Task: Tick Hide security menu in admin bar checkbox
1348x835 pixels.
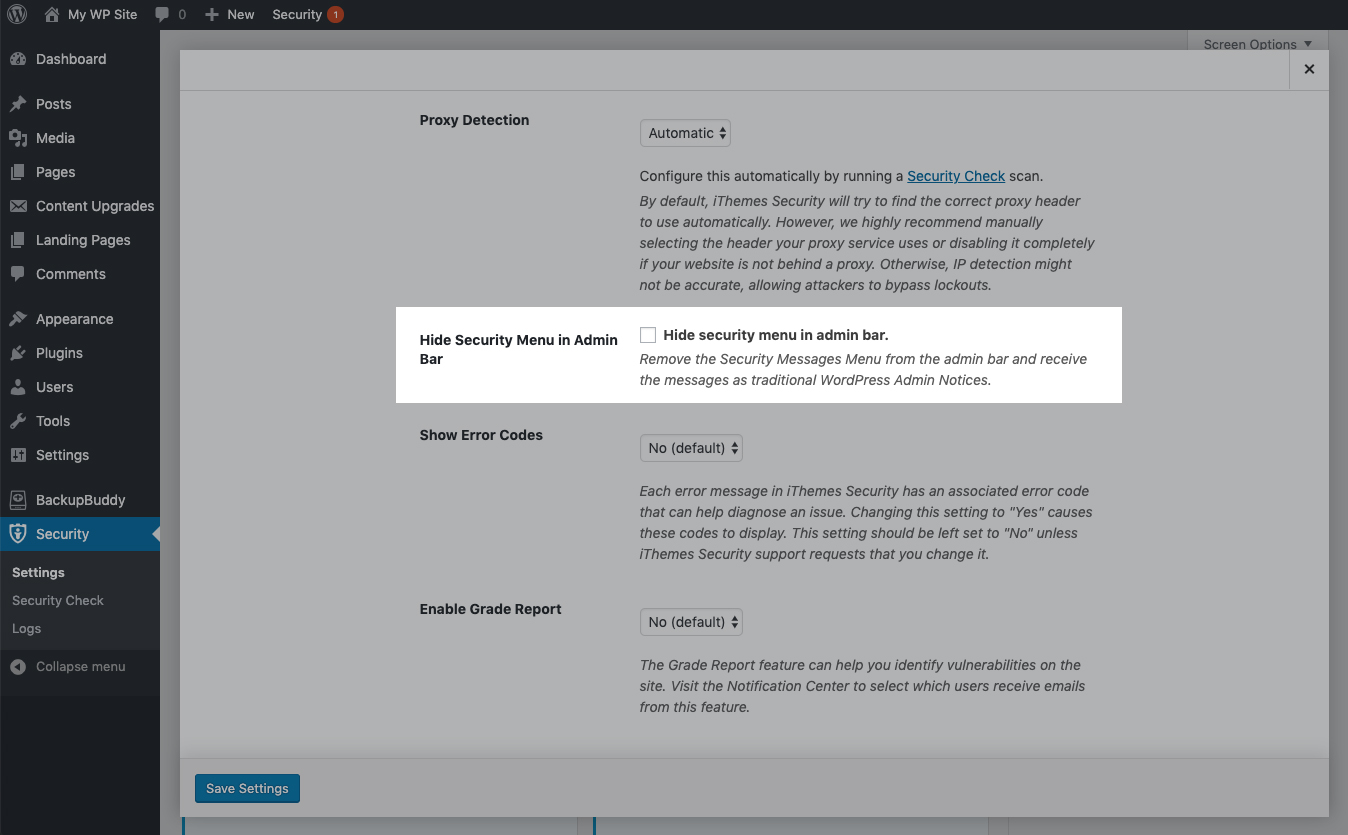Action: click(648, 335)
